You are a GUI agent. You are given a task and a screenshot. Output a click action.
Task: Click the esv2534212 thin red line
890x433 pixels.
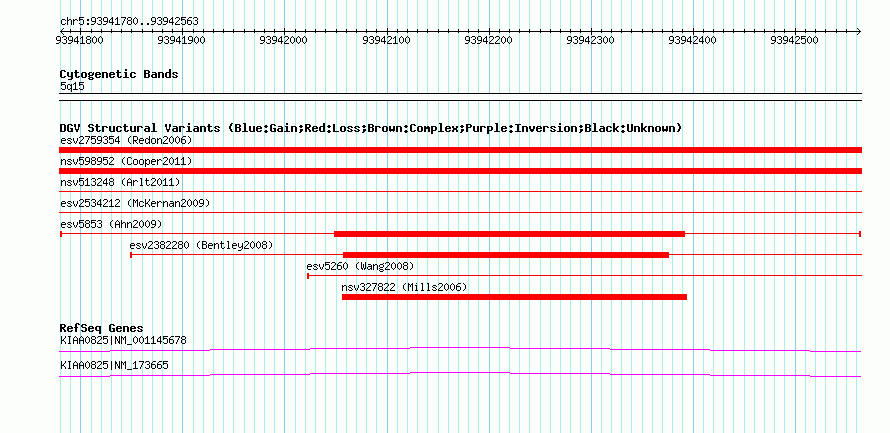point(460,213)
